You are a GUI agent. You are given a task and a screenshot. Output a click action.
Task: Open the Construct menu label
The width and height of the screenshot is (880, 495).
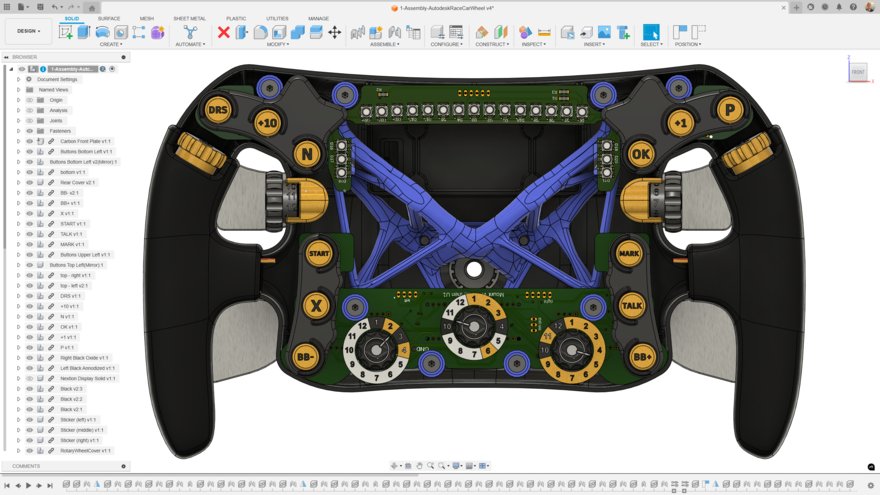coord(491,44)
